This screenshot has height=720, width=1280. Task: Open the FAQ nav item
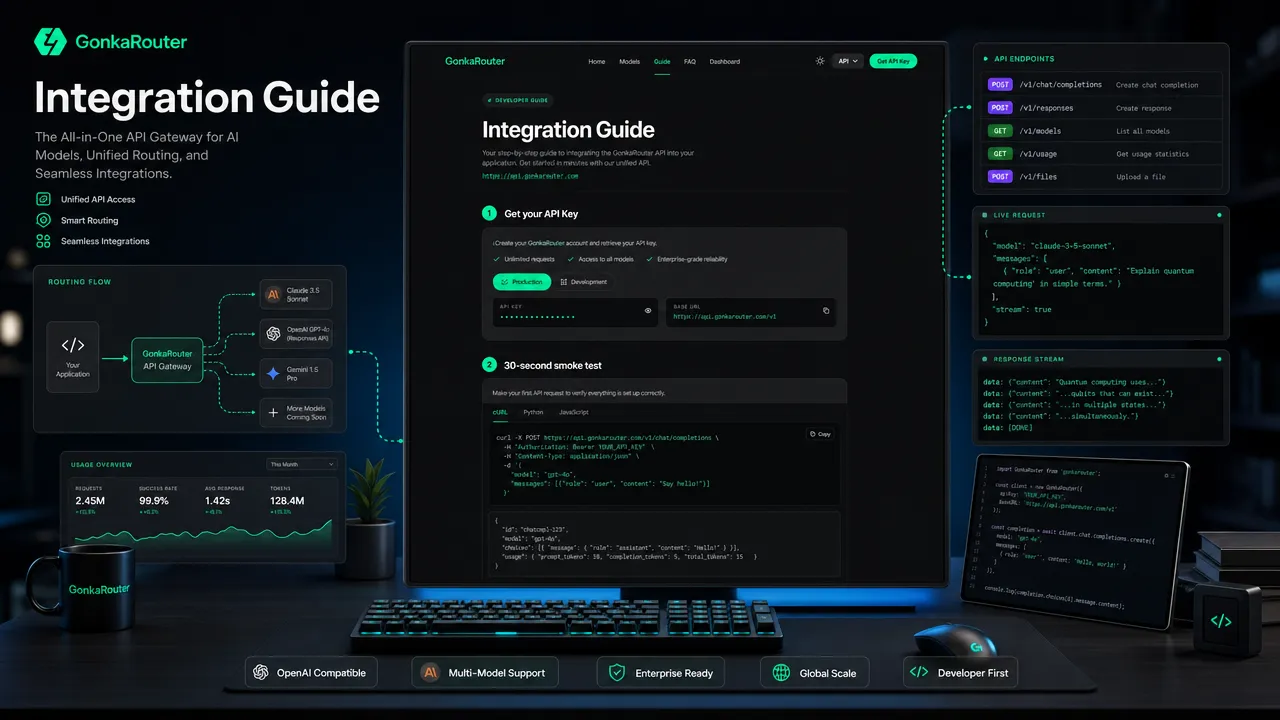[x=690, y=62]
